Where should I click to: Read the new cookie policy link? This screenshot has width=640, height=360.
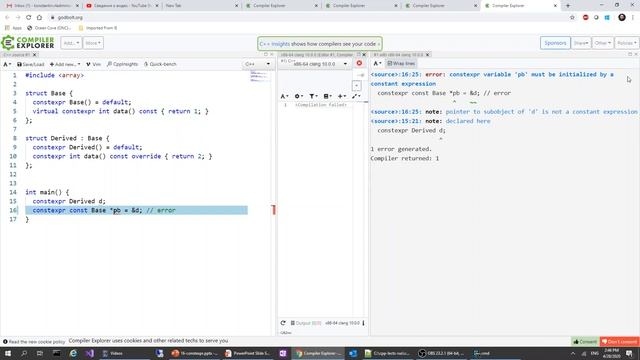tap(34, 342)
